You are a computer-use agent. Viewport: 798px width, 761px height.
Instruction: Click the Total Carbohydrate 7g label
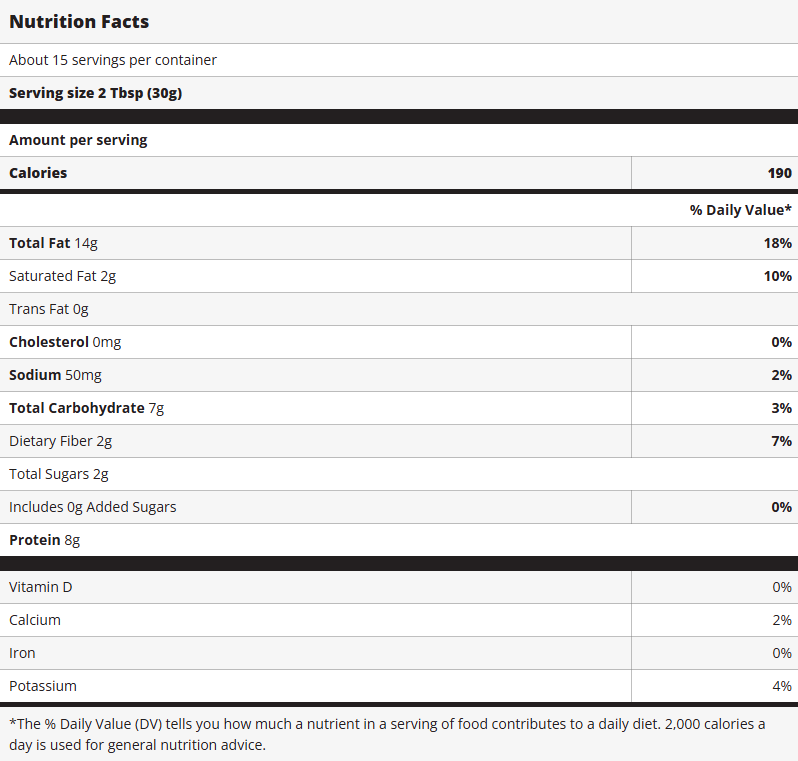click(x=85, y=408)
